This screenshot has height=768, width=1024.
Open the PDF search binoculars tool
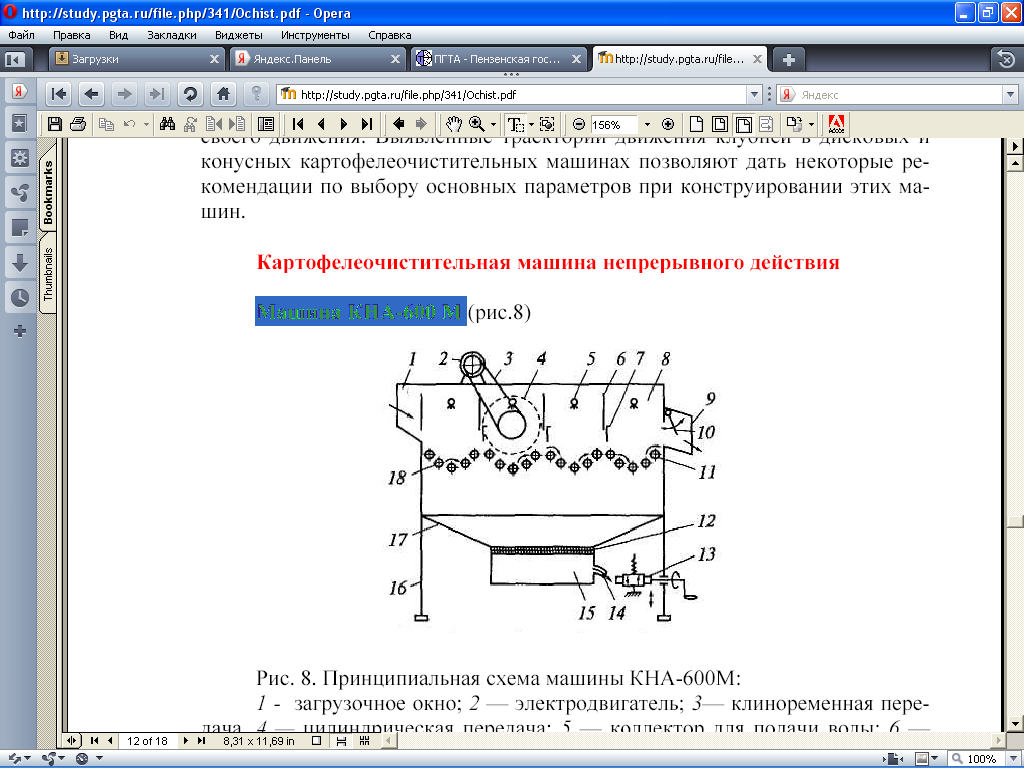[167, 124]
